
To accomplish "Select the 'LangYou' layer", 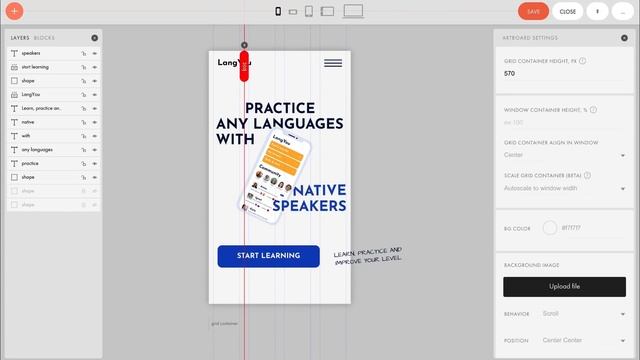I will pyautogui.click(x=54, y=95).
